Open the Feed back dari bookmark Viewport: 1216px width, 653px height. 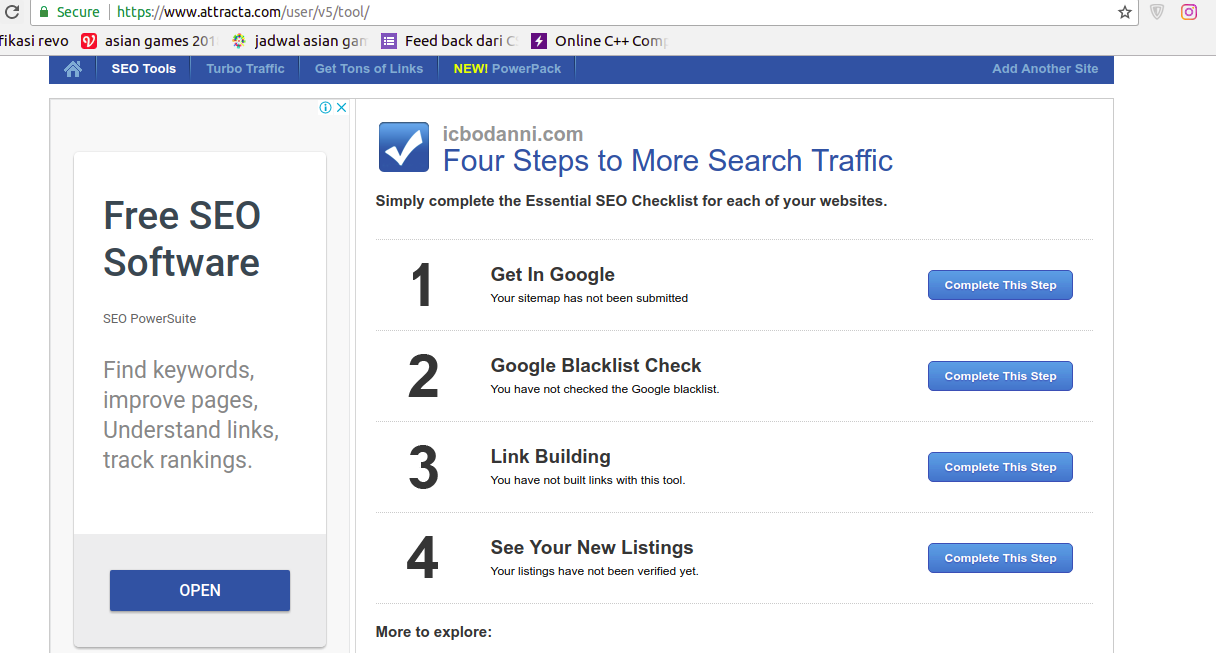coord(449,41)
